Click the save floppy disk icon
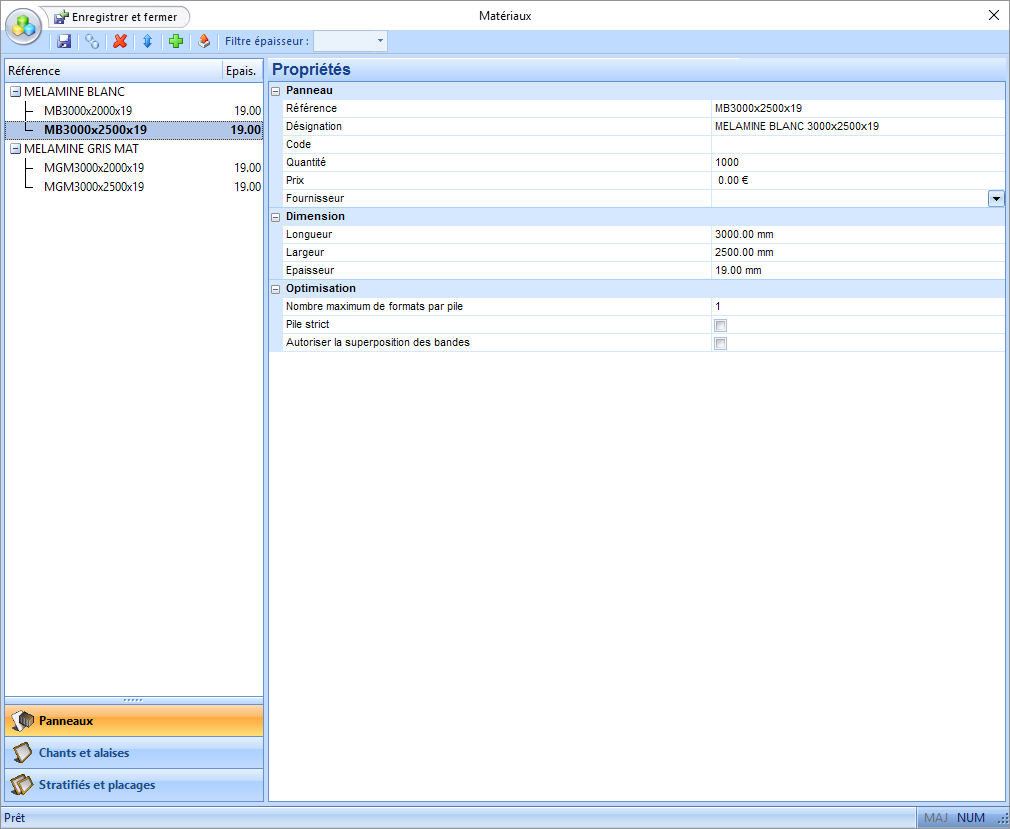Viewport: 1010px width, 829px height. (x=64, y=41)
